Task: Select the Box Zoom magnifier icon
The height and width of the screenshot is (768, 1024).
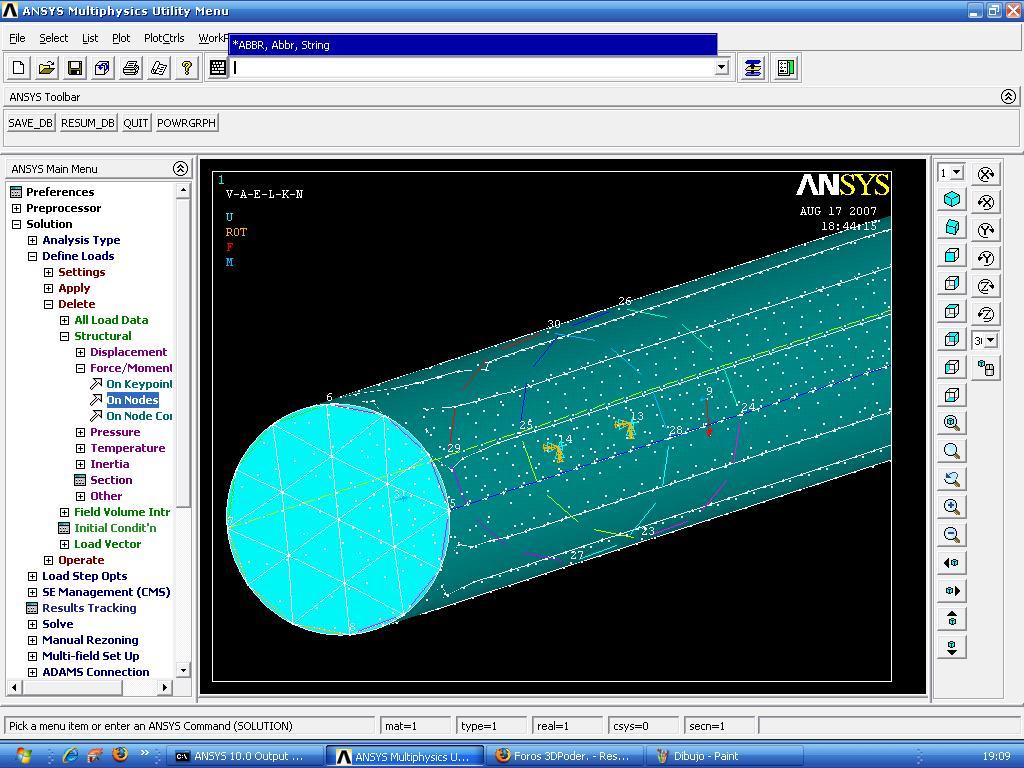Action: click(x=952, y=451)
